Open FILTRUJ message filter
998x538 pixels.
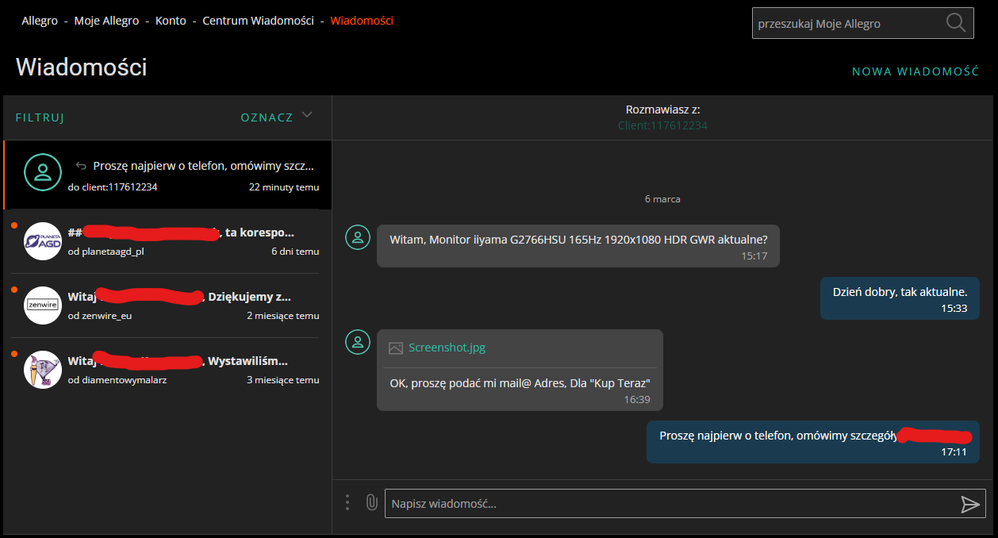39,118
